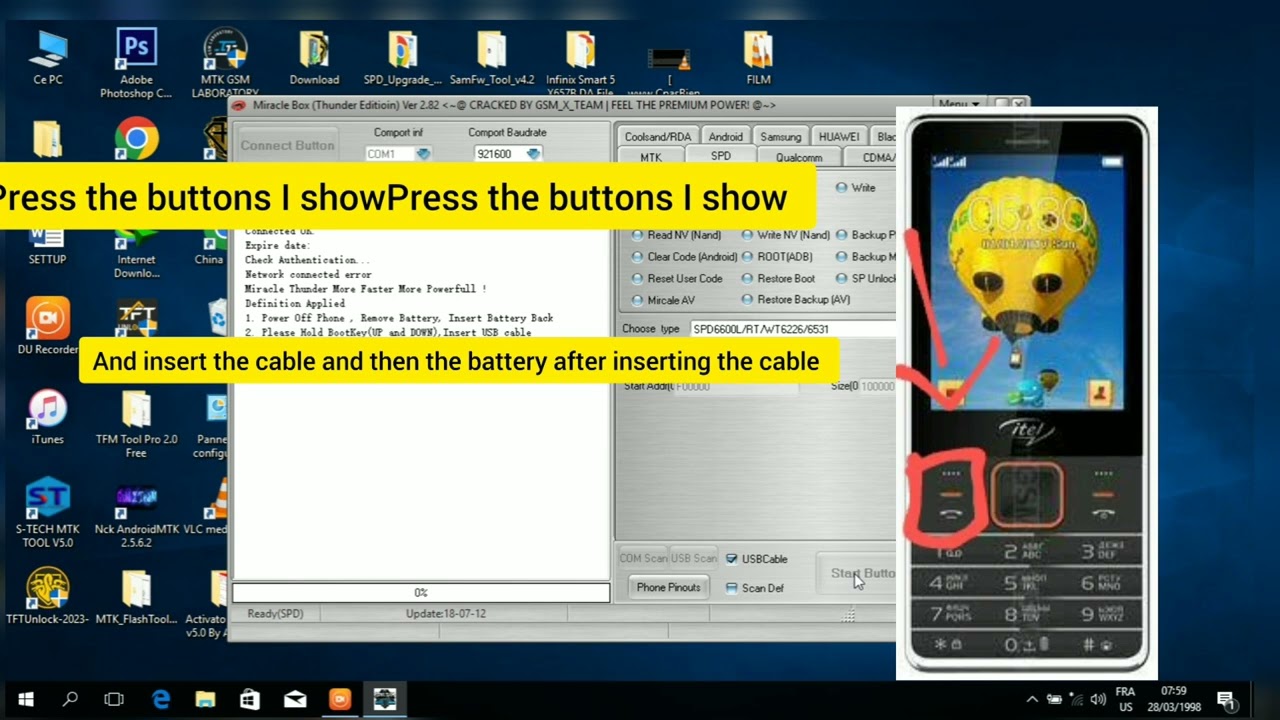The image size is (1280, 720).
Task: Click the COM Scan button
Action: (x=643, y=559)
